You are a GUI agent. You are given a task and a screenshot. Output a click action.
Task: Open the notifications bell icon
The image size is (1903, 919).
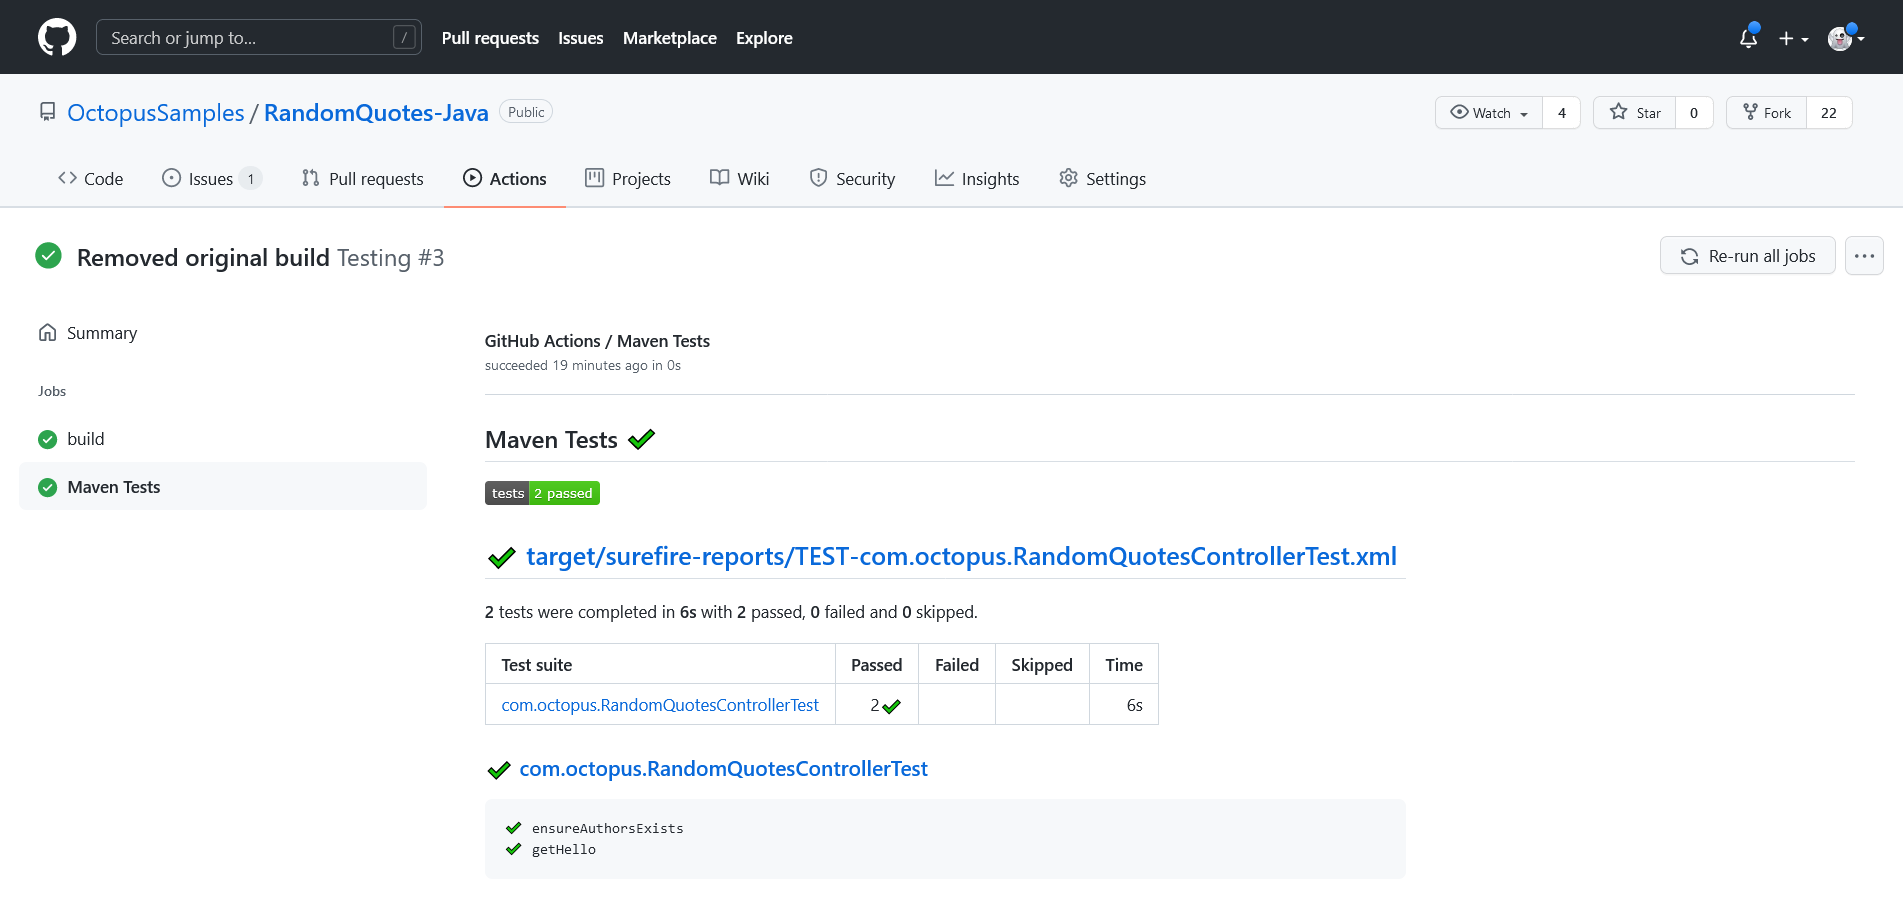click(1748, 37)
